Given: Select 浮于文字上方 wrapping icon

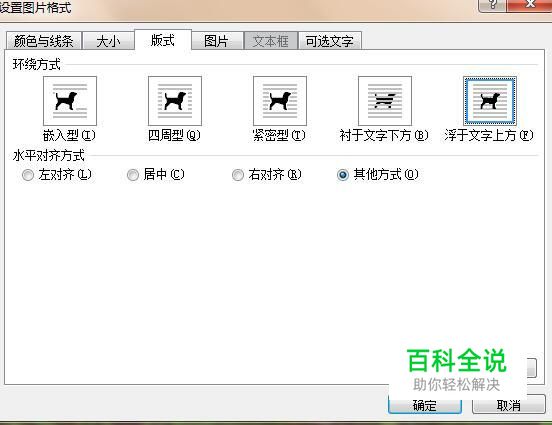Looking at the screenshot, I should tap(490, 101).
